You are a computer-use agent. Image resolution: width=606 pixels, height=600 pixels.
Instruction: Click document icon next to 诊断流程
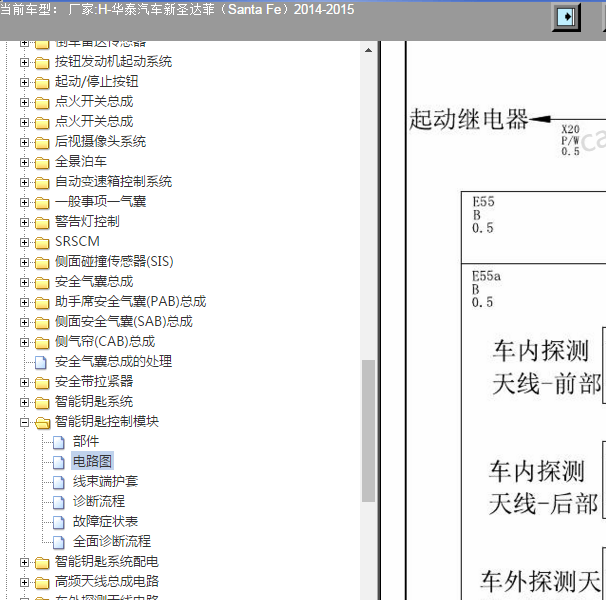(x=58, y=503)
